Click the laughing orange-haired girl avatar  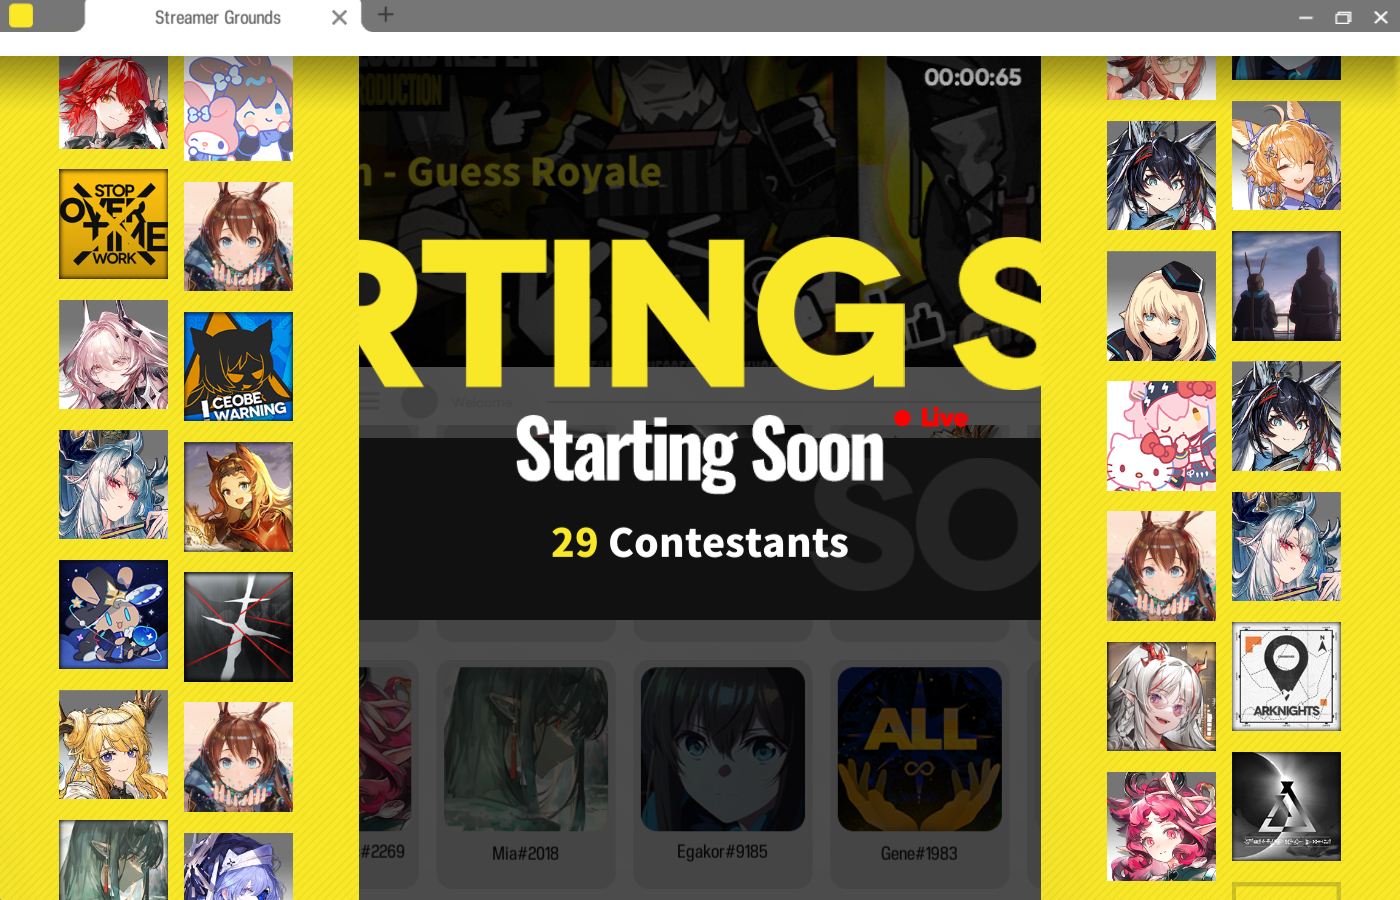coord(1286,155)
